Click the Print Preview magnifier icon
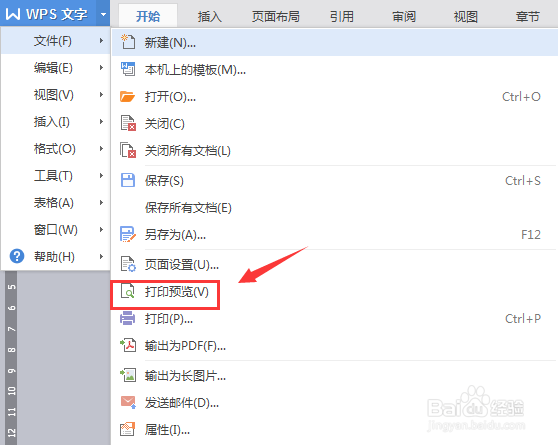The width and height of the screenshot is (558, 445). click(x=128, y=291)
